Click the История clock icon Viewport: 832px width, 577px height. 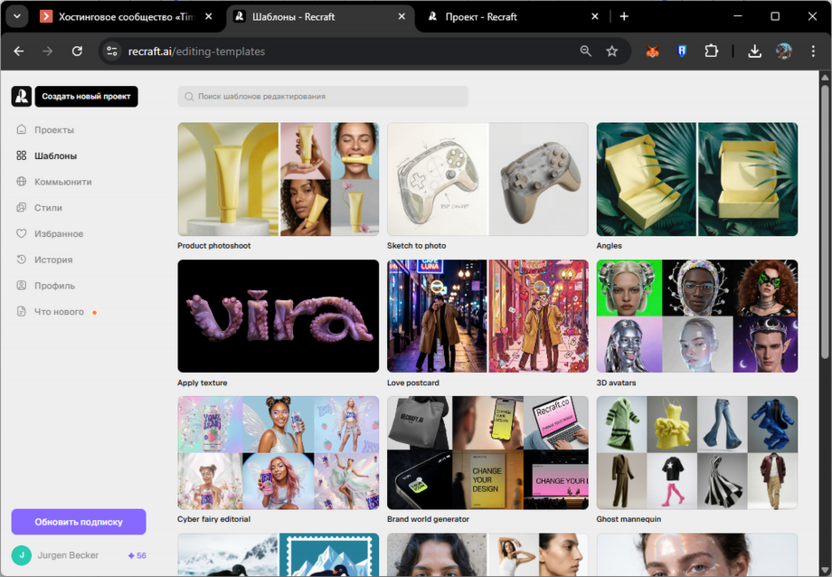pos(21,260)
